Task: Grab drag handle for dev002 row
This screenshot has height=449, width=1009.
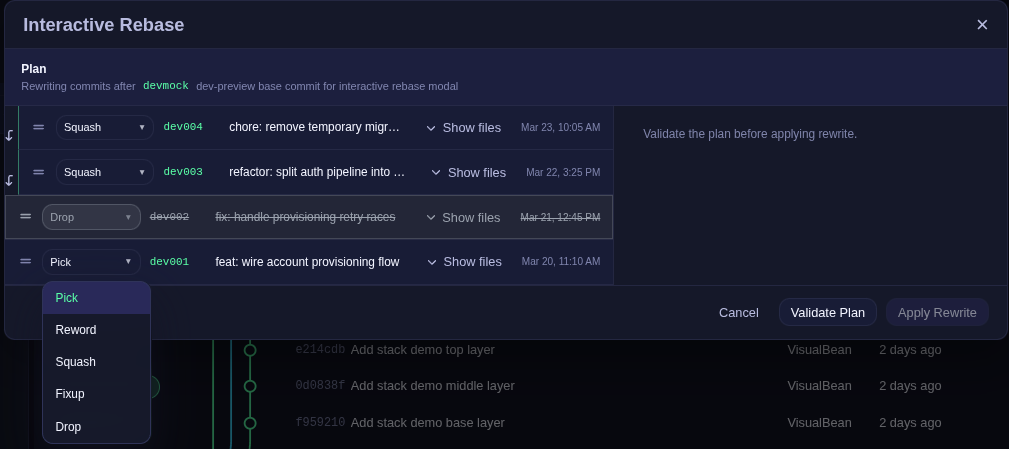Action: point(25,217)
